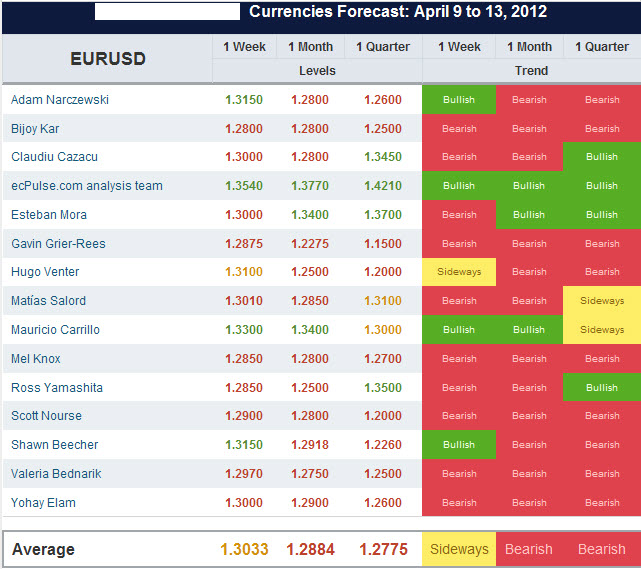This screenshot has height=569, width=641.
Task: Click Mauricio Carrillo 1 Week level 1.3300
Action: pos(244,330)
